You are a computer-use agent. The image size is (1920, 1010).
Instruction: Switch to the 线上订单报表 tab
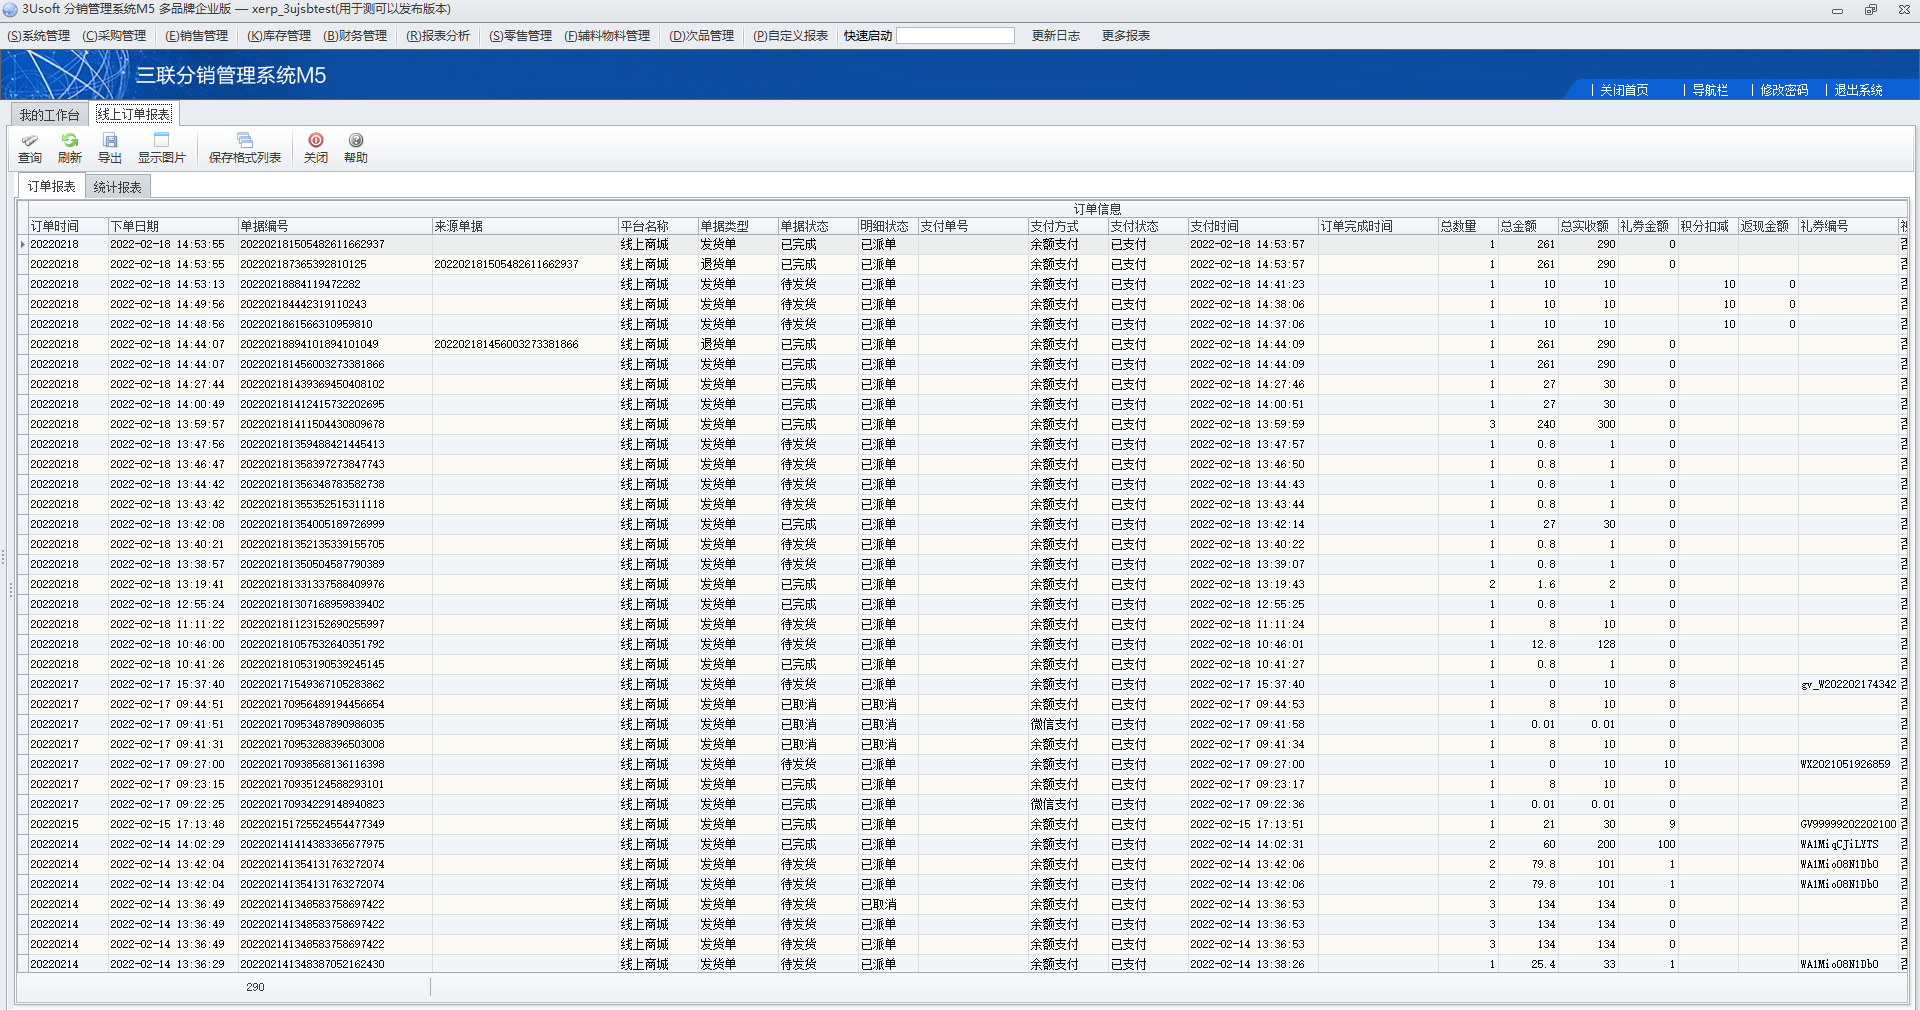[x=134, y=114]
